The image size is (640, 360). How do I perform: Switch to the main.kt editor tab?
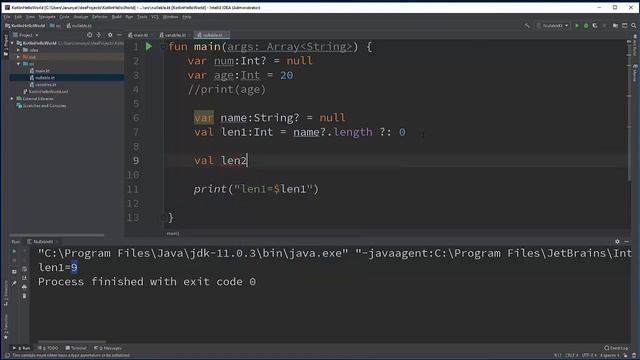click(139, 35)
